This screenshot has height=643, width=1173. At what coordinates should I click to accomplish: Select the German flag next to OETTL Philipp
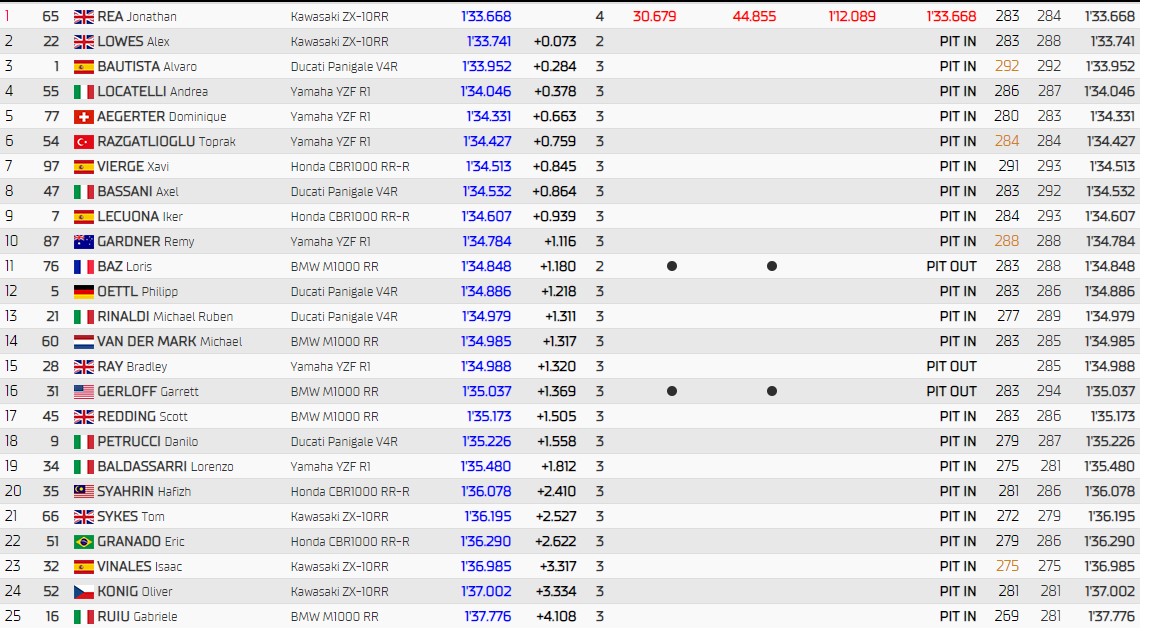(84, 292)
